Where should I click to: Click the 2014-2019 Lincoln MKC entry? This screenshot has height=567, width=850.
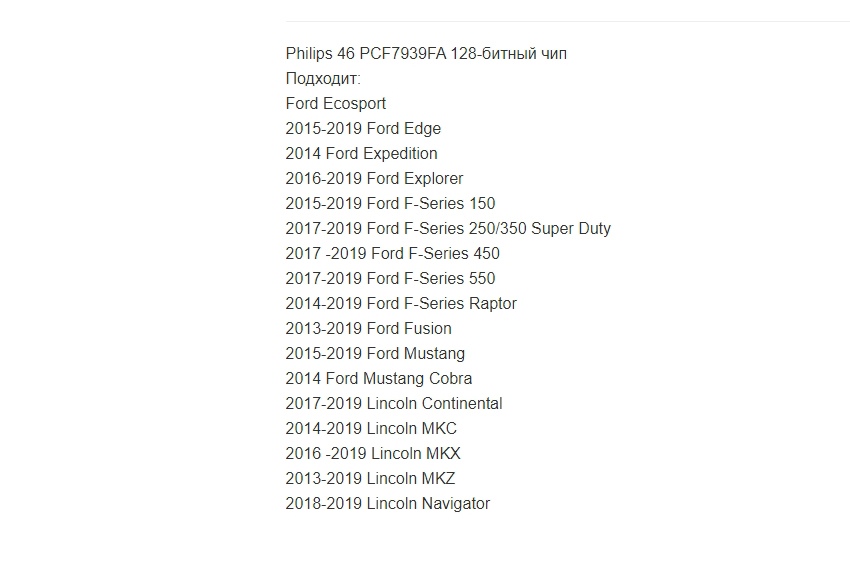371,428
